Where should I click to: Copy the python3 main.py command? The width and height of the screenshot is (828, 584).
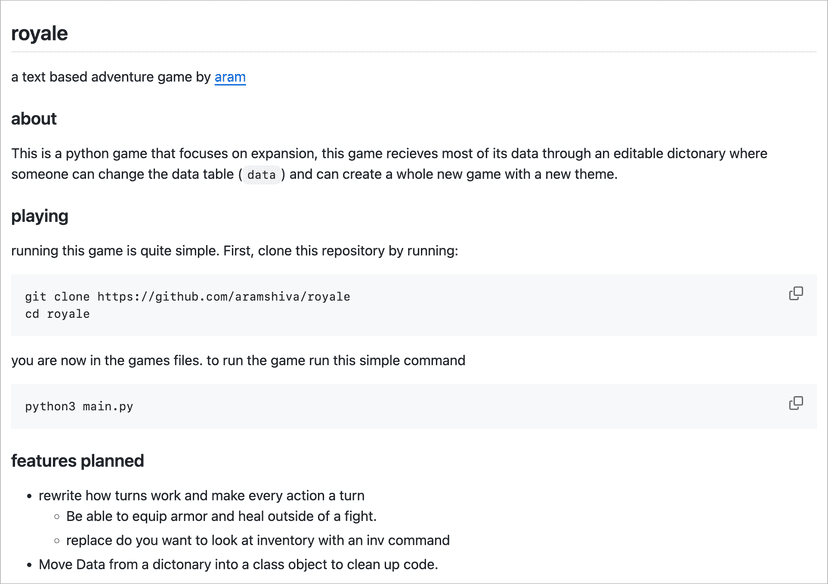(796, 403)
